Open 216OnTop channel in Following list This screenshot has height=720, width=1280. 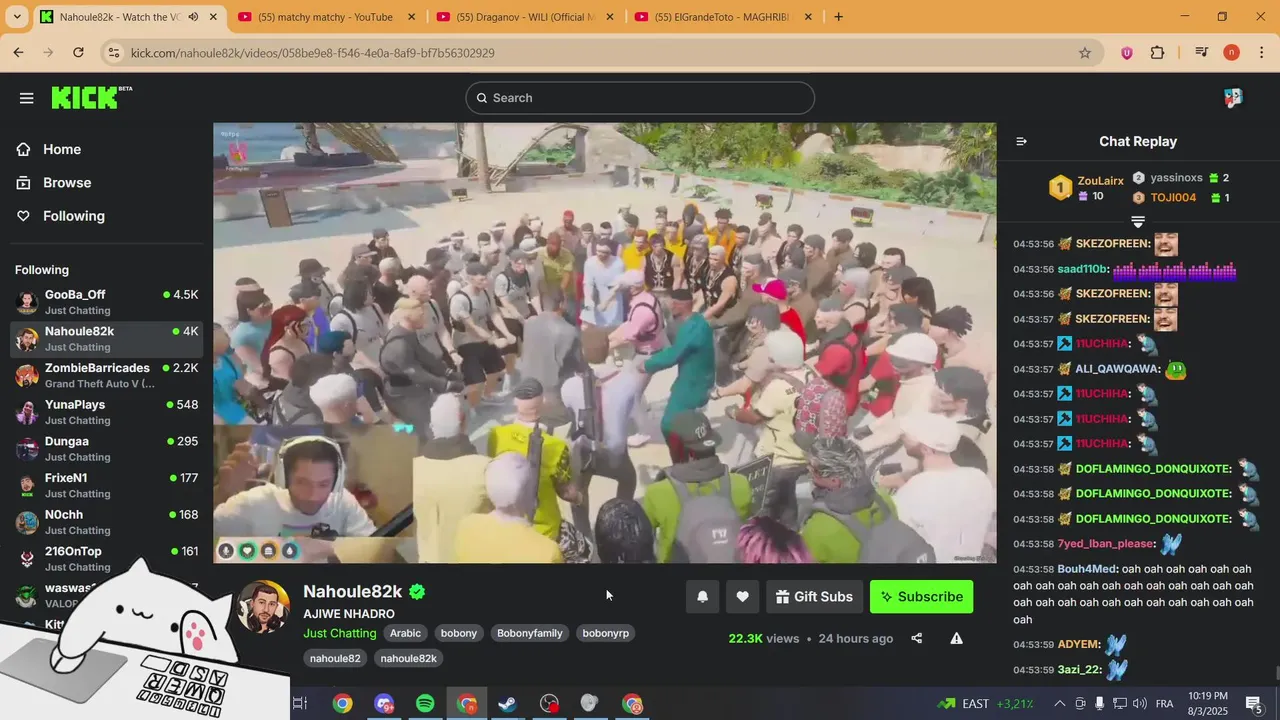click(x=106, y=558)
